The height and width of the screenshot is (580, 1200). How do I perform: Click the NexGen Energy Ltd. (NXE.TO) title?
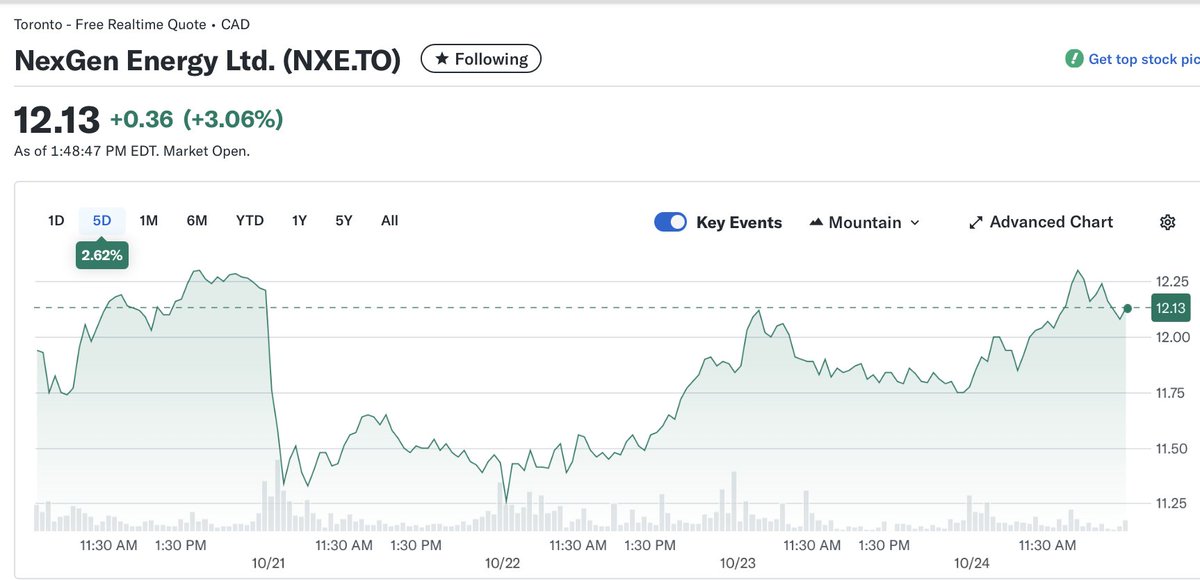coord(207,60)
